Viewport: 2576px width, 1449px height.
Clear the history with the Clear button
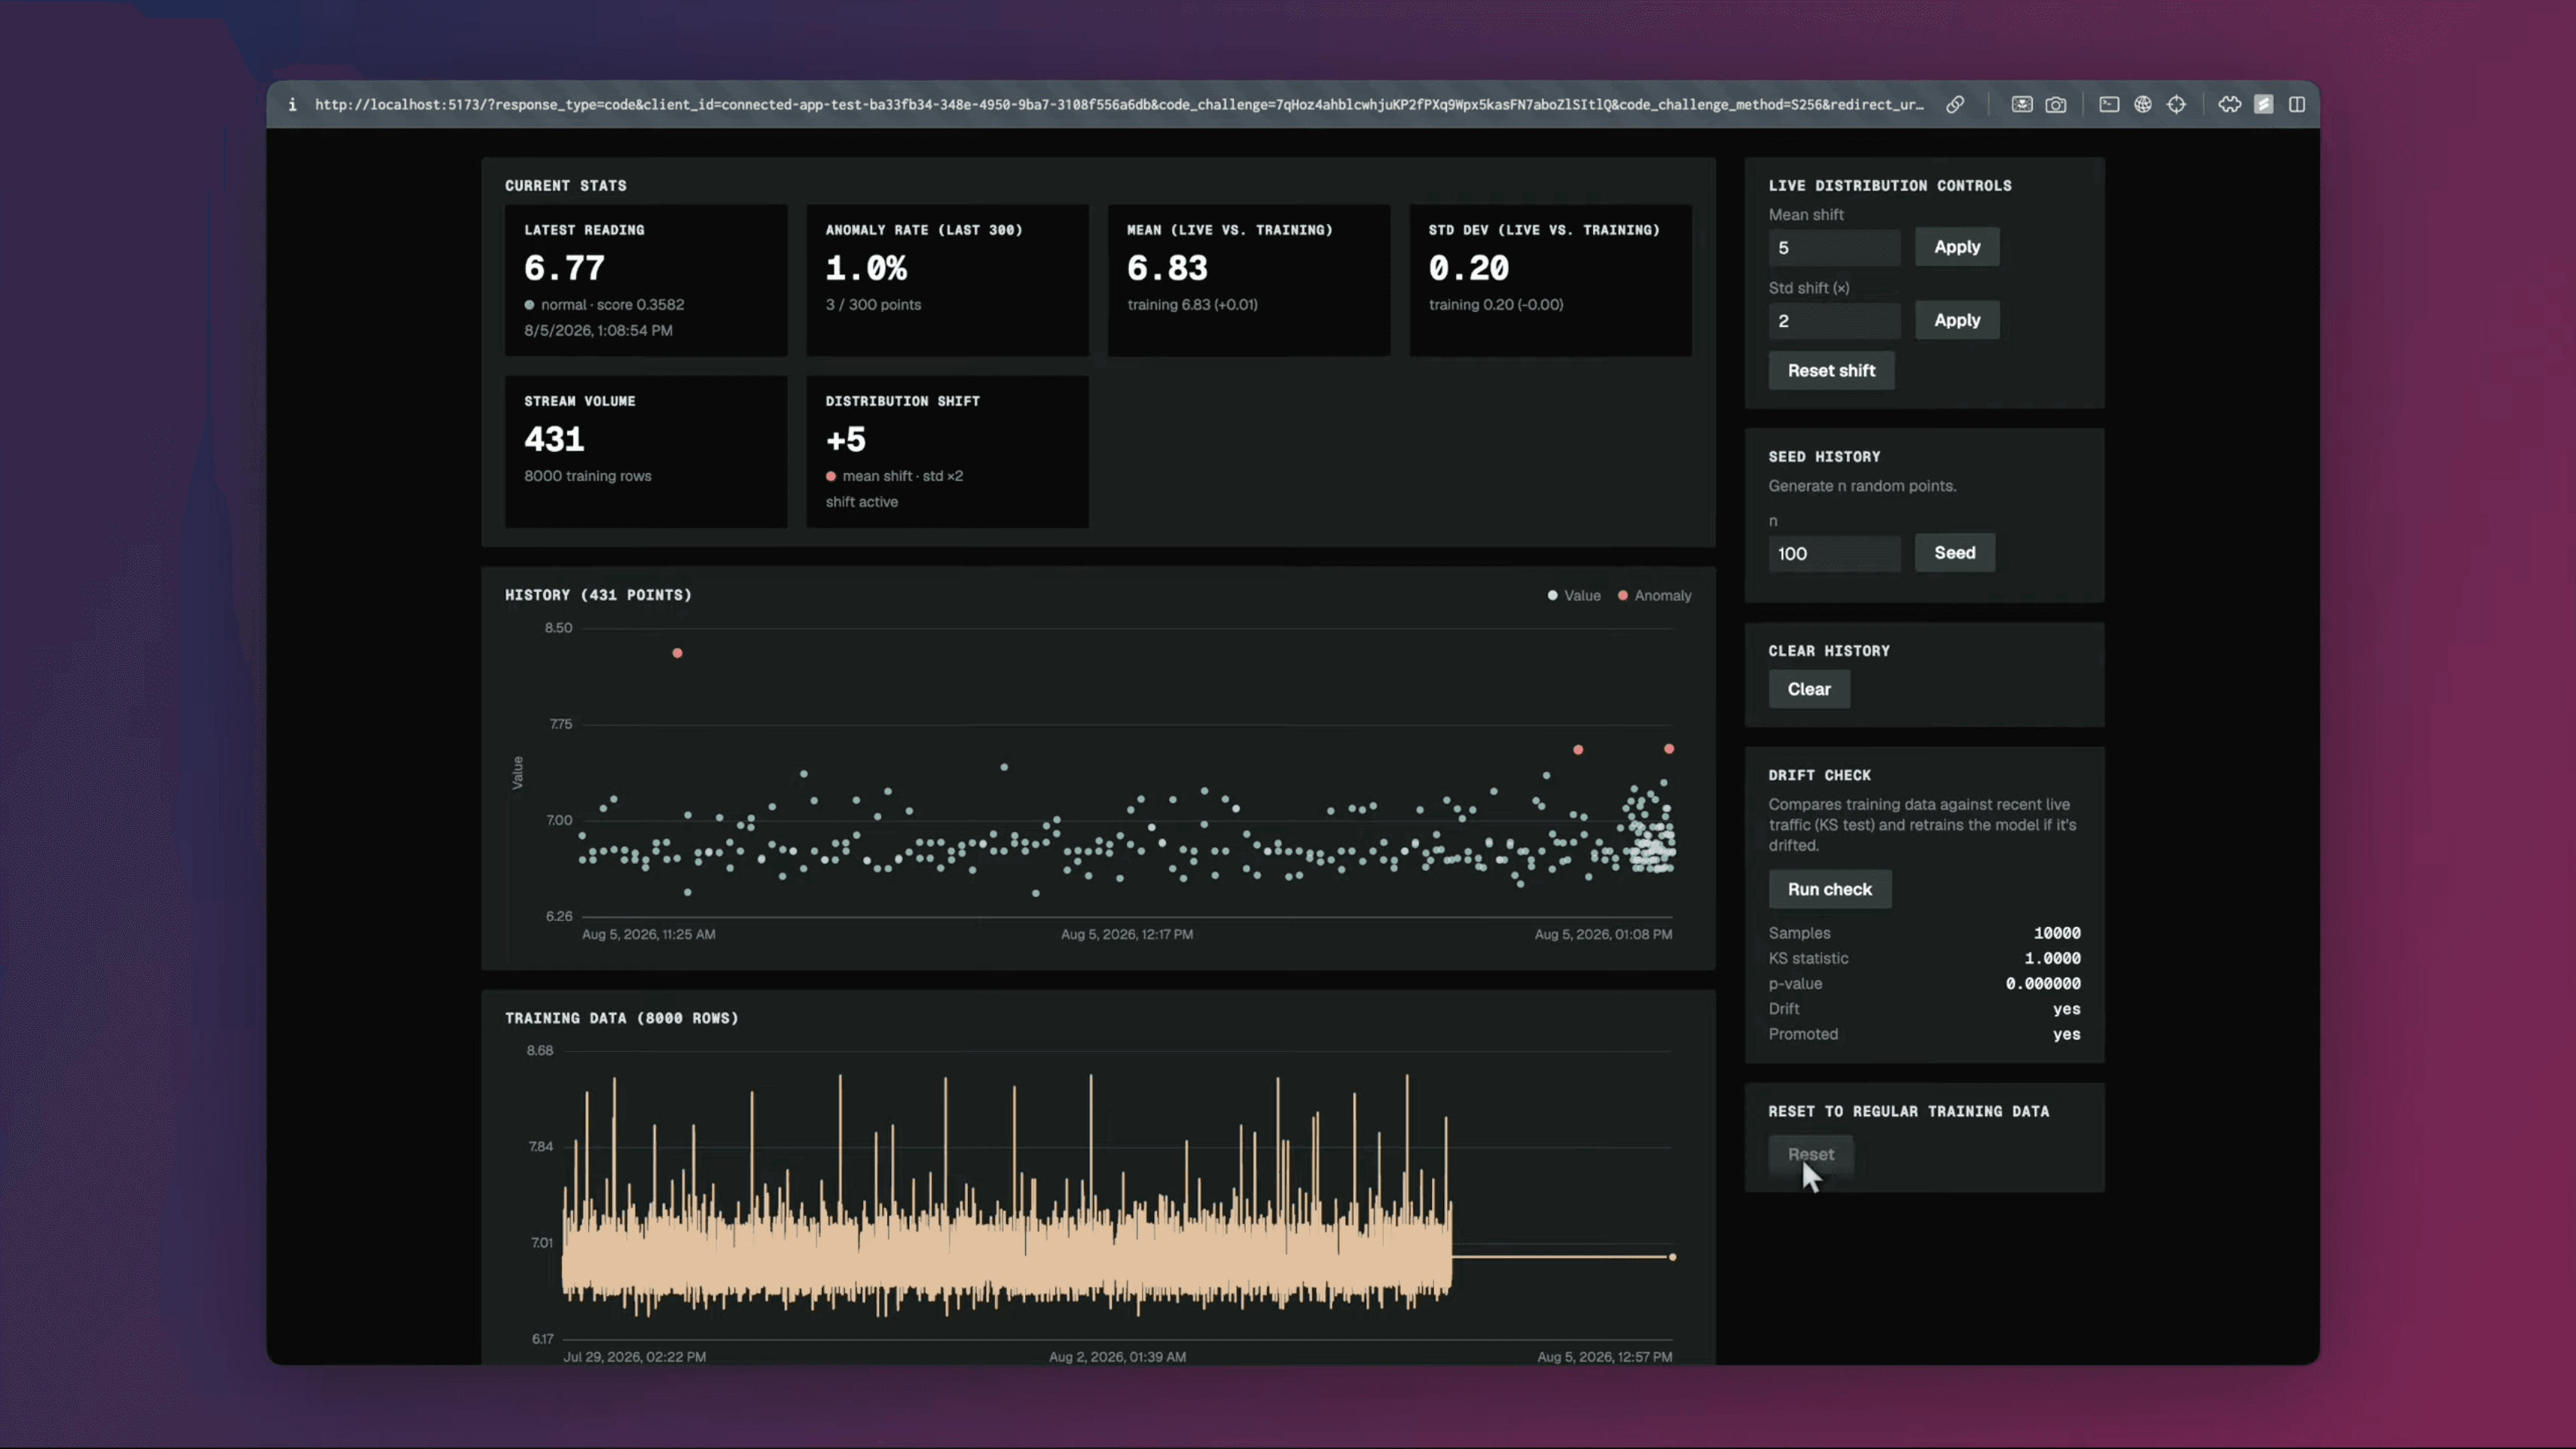pyautogui.click(x=1809, y=689)
